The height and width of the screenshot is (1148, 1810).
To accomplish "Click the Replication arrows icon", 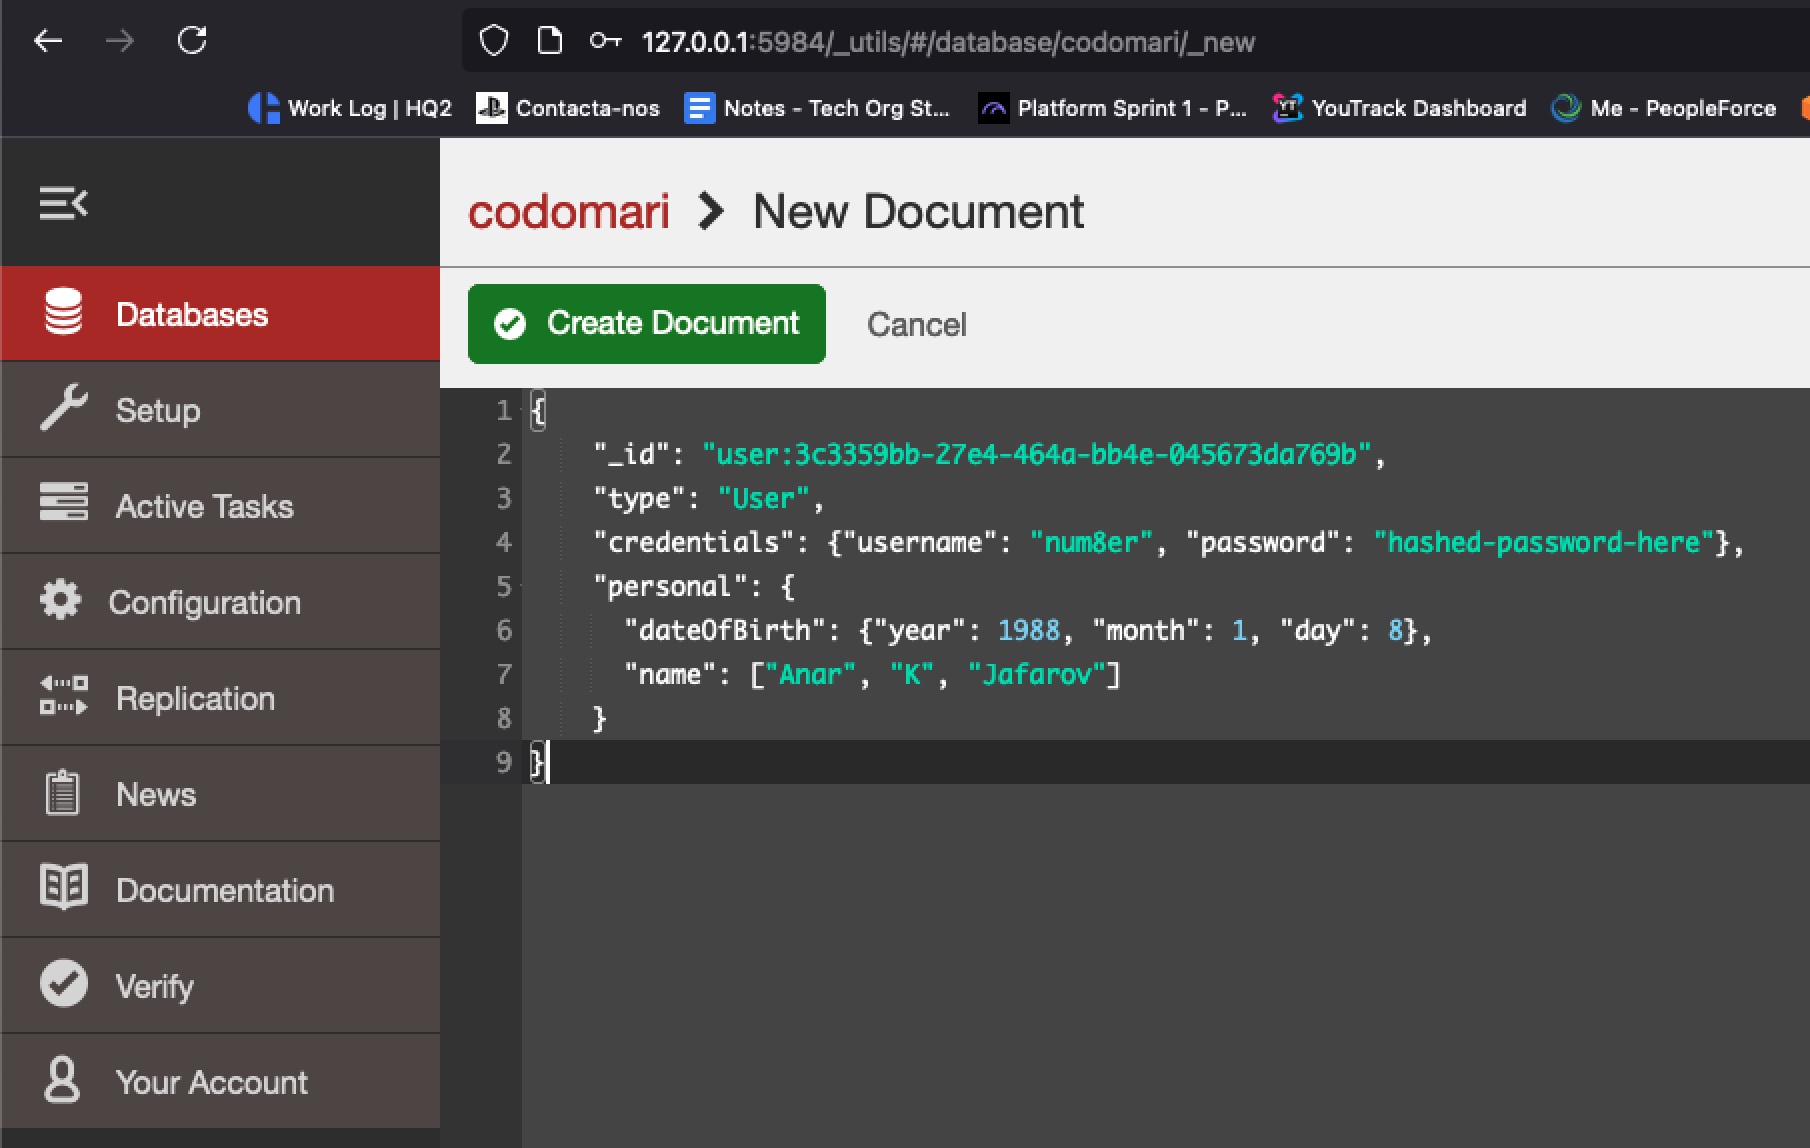I will [x=64, y=696].
